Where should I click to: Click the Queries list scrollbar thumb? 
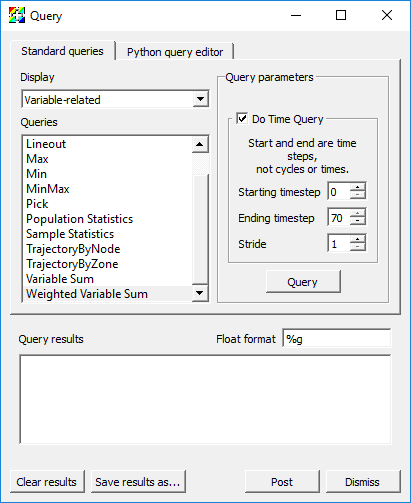(x=200, y=229)
